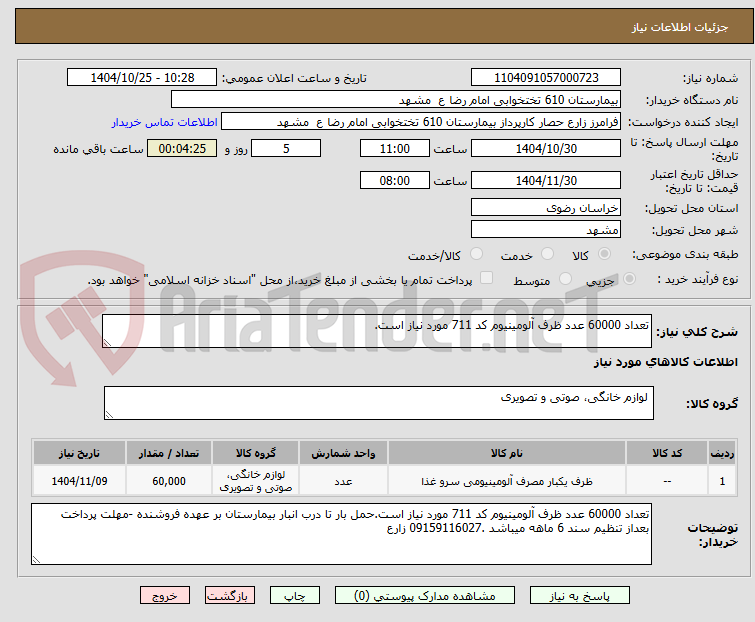Click the گروه کالا text area
Viewport: 755px width, 622px height.
click(378, 403)
